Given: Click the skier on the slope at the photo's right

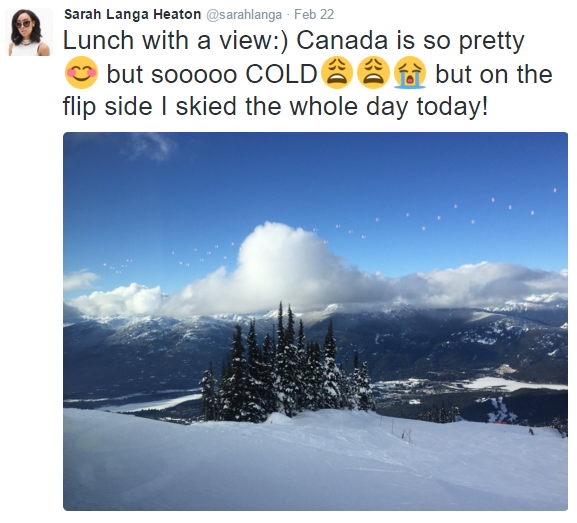Looking at the screenshot, I should 531,431.
